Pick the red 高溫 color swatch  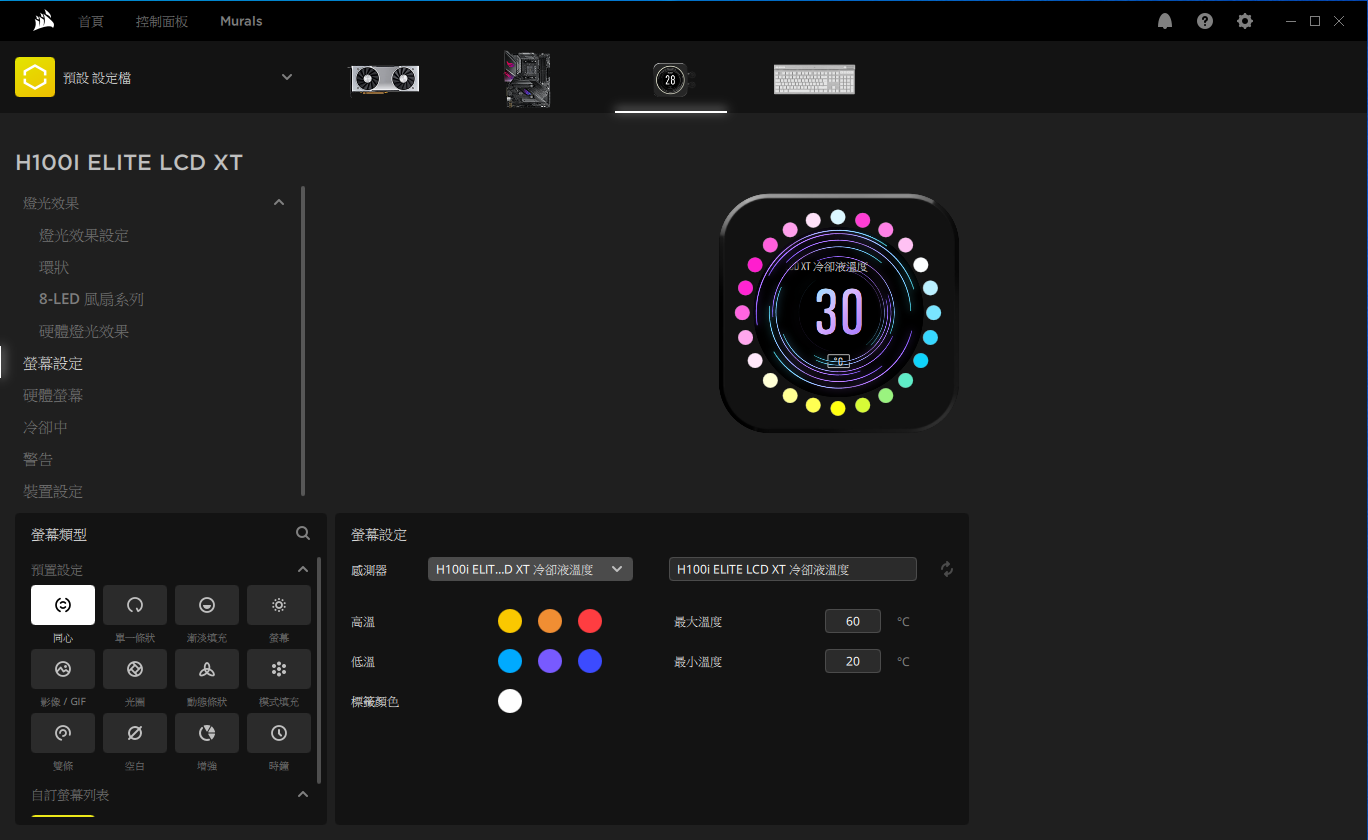[x=590, y=621]
